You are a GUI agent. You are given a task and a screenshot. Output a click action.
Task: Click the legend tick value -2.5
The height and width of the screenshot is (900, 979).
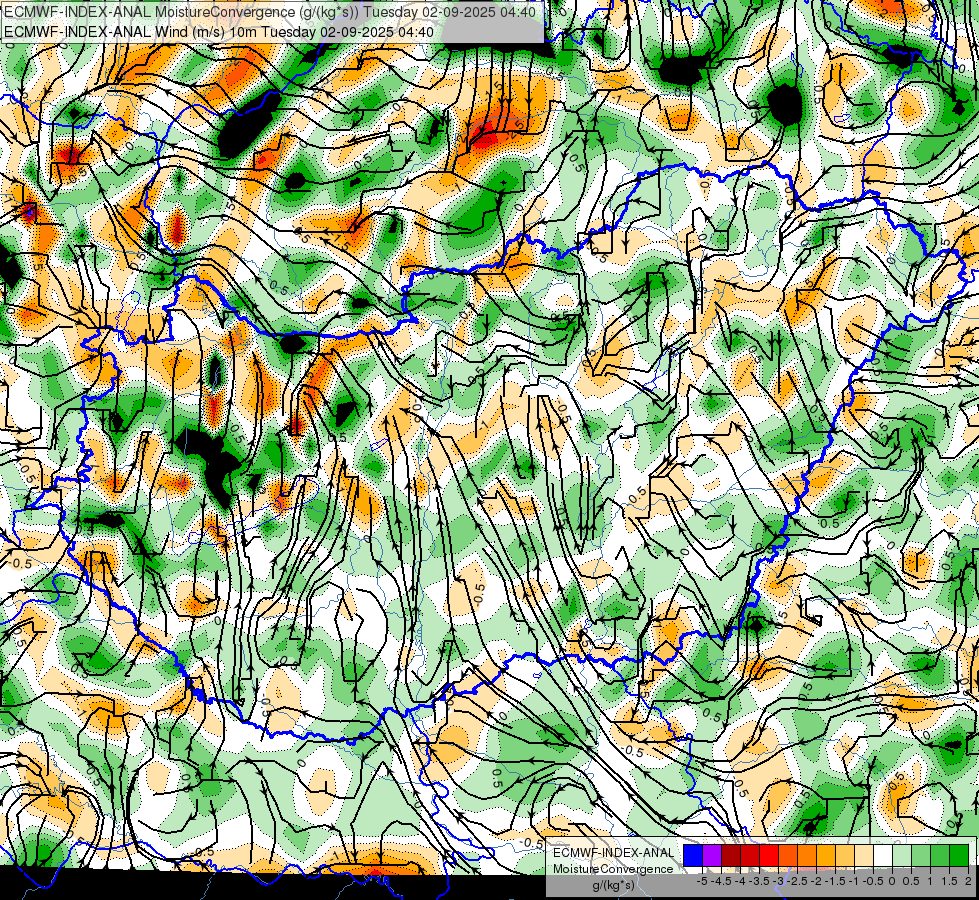[x=797, y=881]
